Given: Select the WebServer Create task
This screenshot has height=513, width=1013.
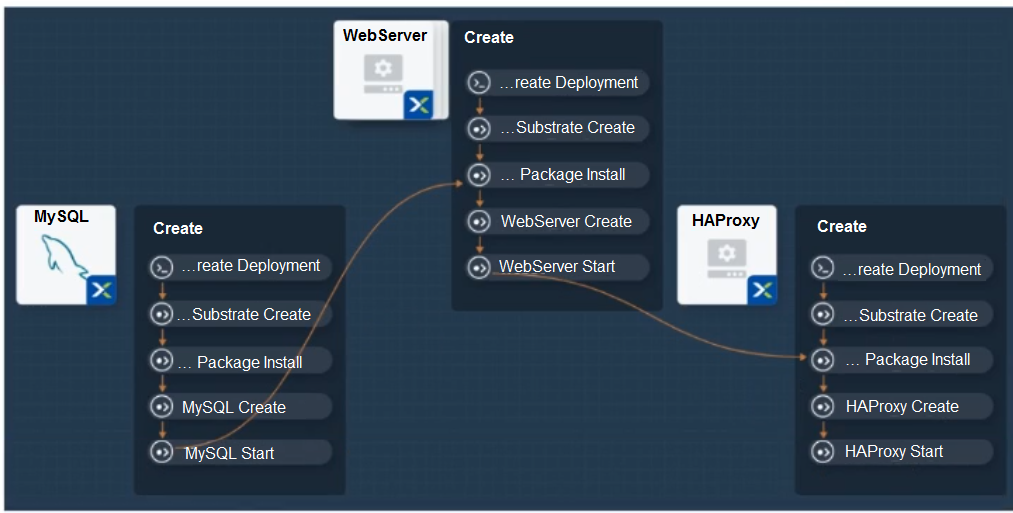Looking at the screenshot, I should click(x=558, y=221).
